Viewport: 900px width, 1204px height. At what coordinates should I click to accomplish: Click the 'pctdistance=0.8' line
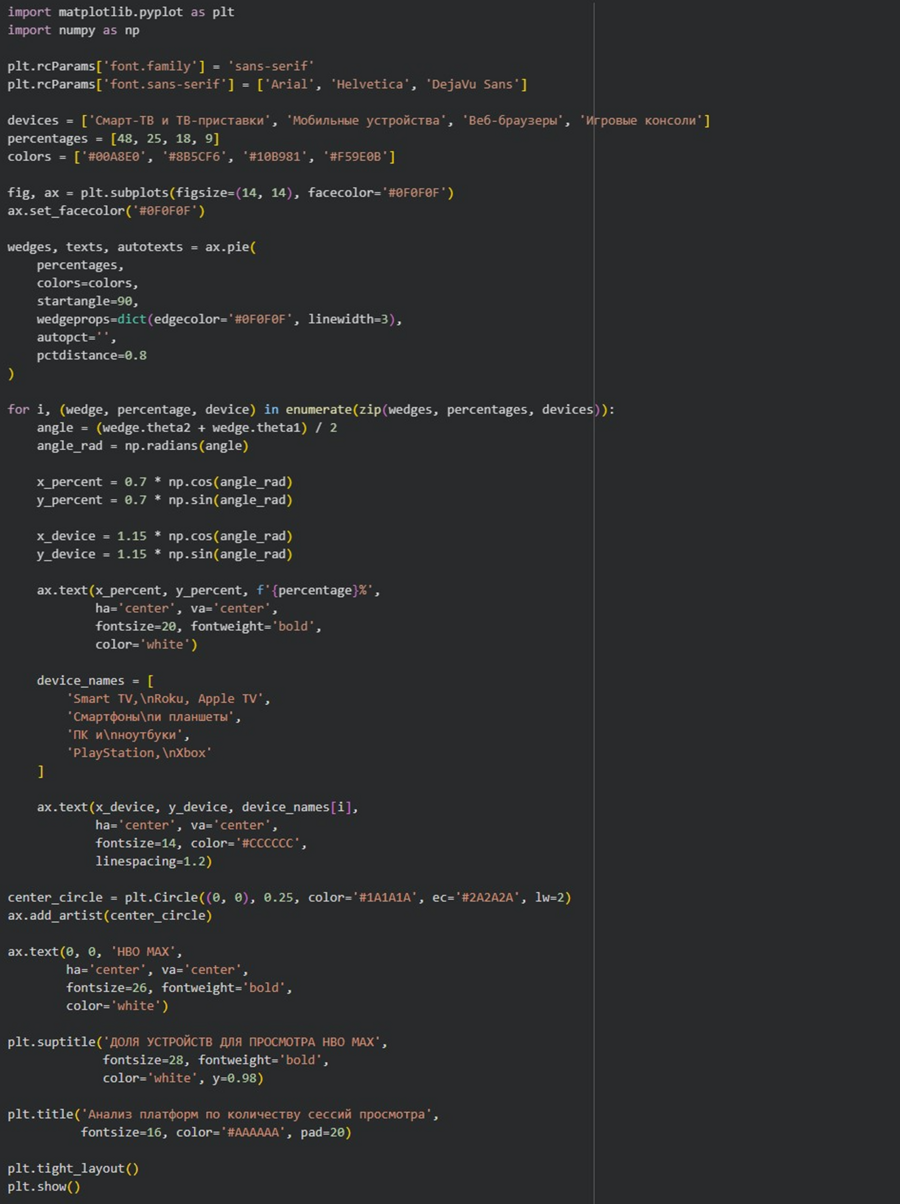tap(92, 355)
